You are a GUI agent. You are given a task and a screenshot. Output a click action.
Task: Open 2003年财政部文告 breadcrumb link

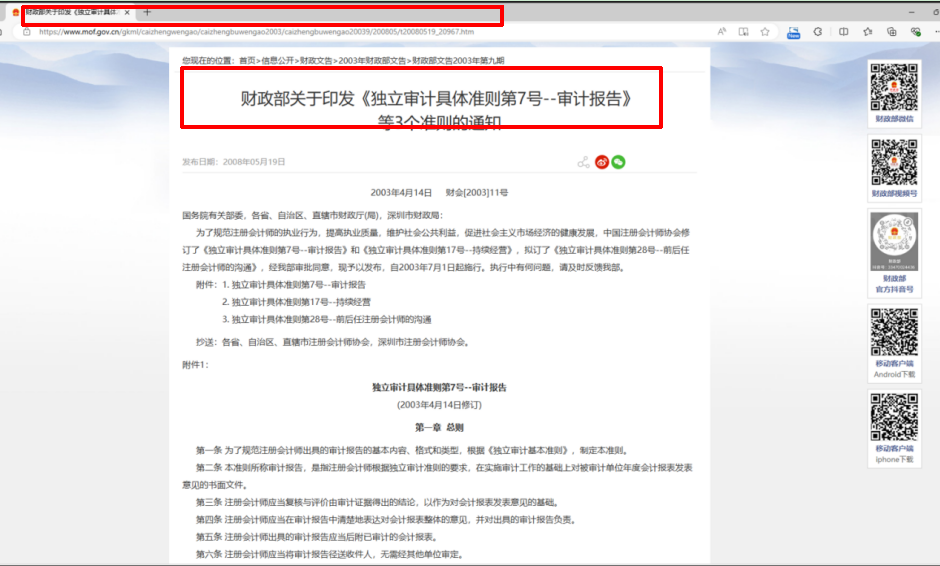[372, 61]
